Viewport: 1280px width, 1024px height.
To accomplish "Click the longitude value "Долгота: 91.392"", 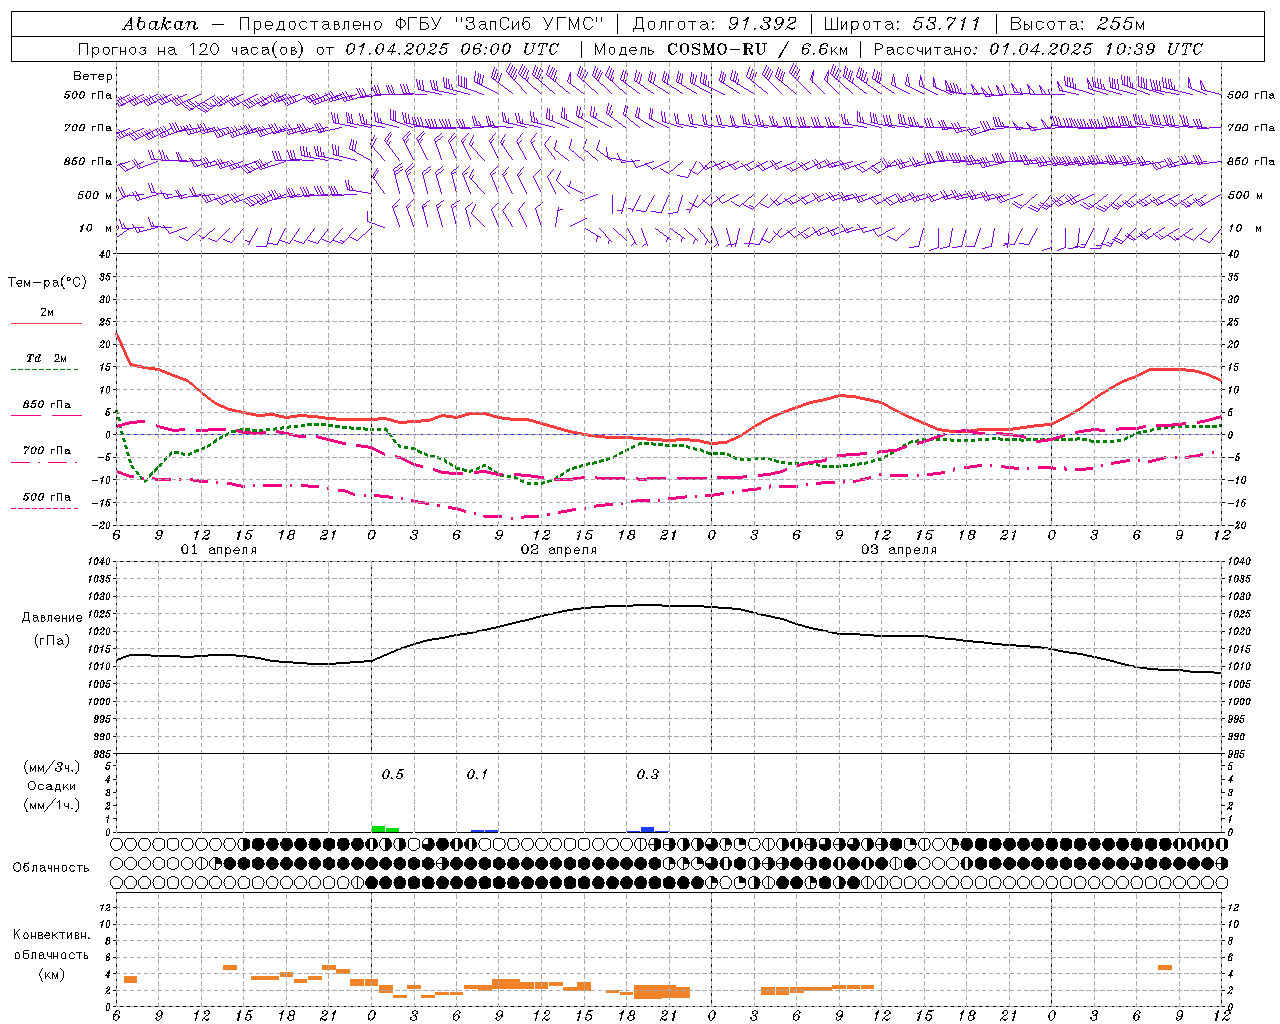I will pos(715,24).
